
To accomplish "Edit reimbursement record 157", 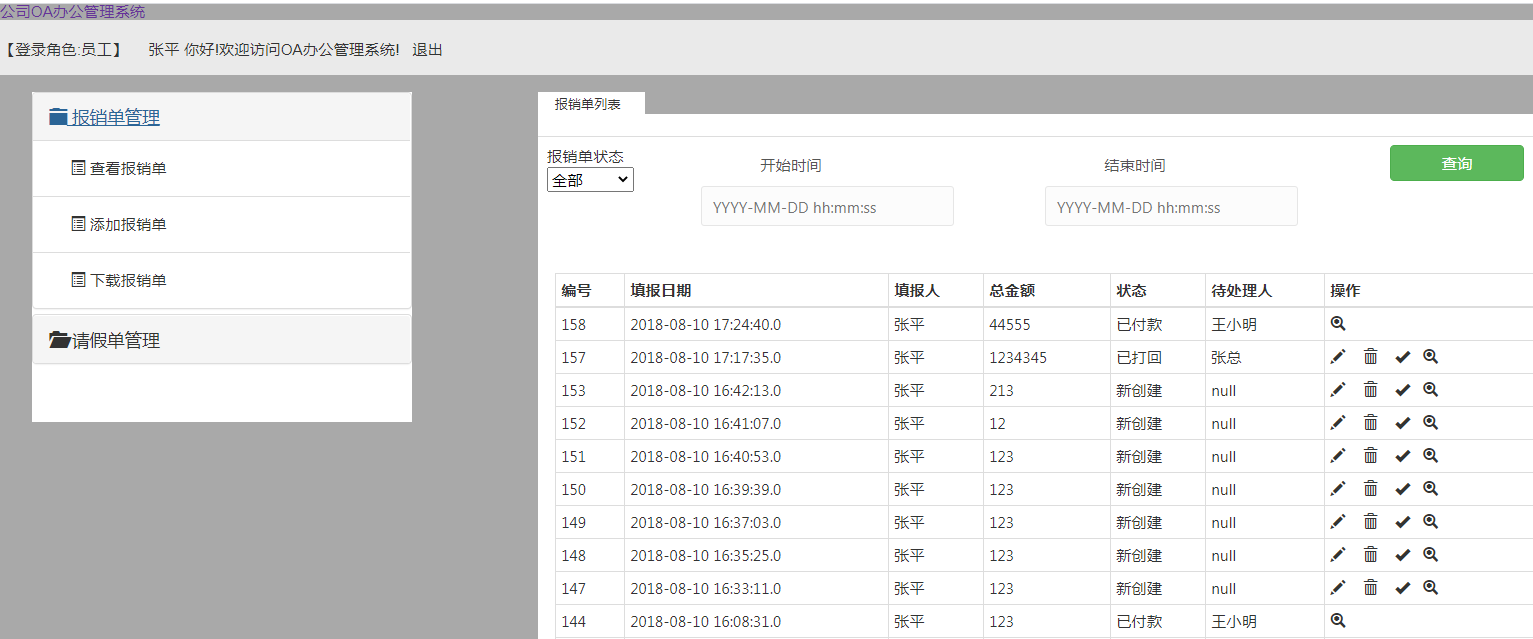I will (x=1338, y=357).
